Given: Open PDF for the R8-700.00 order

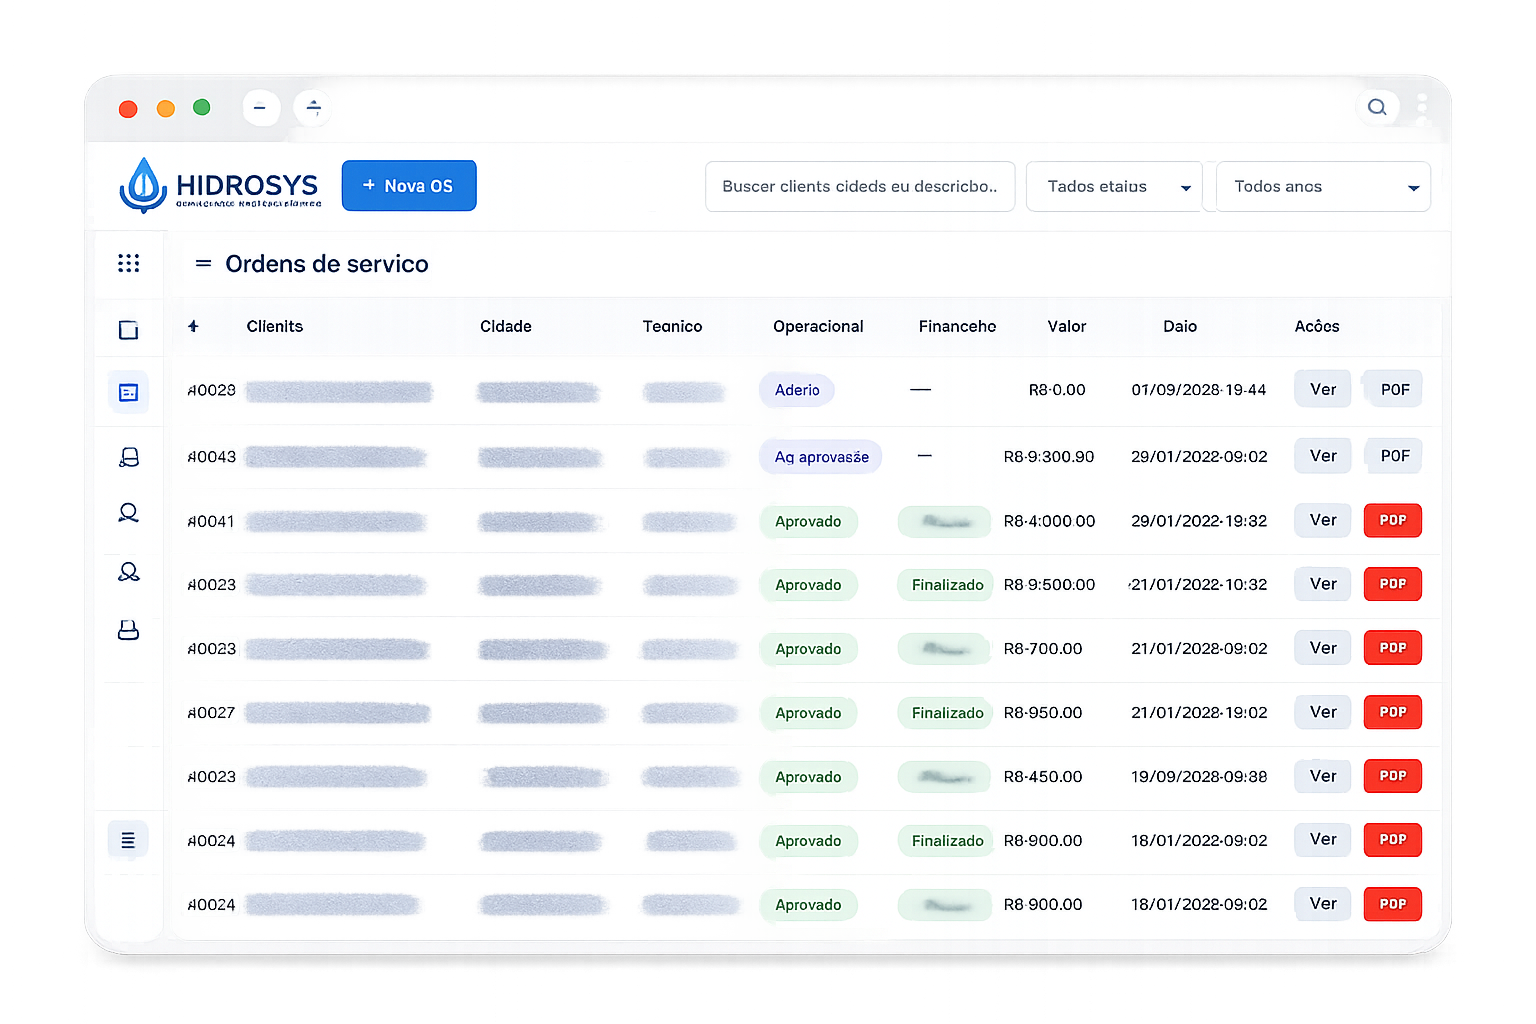Looking at the screenshot, I should tap(1392, 648).
